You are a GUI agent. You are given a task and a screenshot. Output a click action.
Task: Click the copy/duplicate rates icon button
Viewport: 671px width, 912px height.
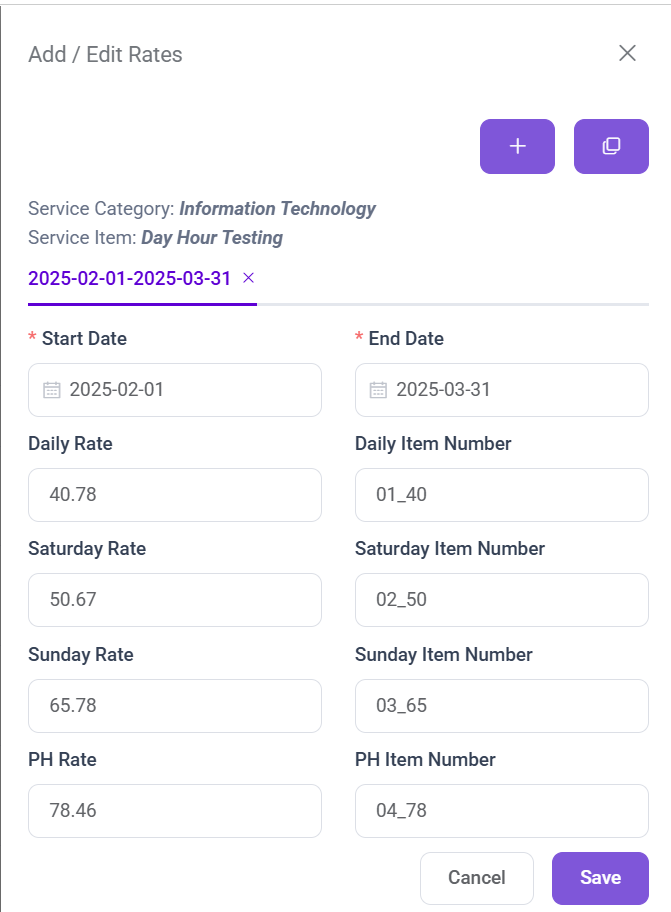pos(611,147)
